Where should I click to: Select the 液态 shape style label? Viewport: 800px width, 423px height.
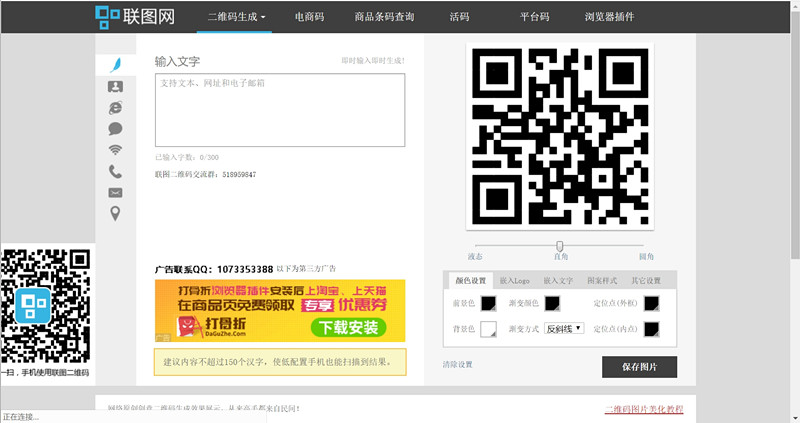tap(475, 257)
